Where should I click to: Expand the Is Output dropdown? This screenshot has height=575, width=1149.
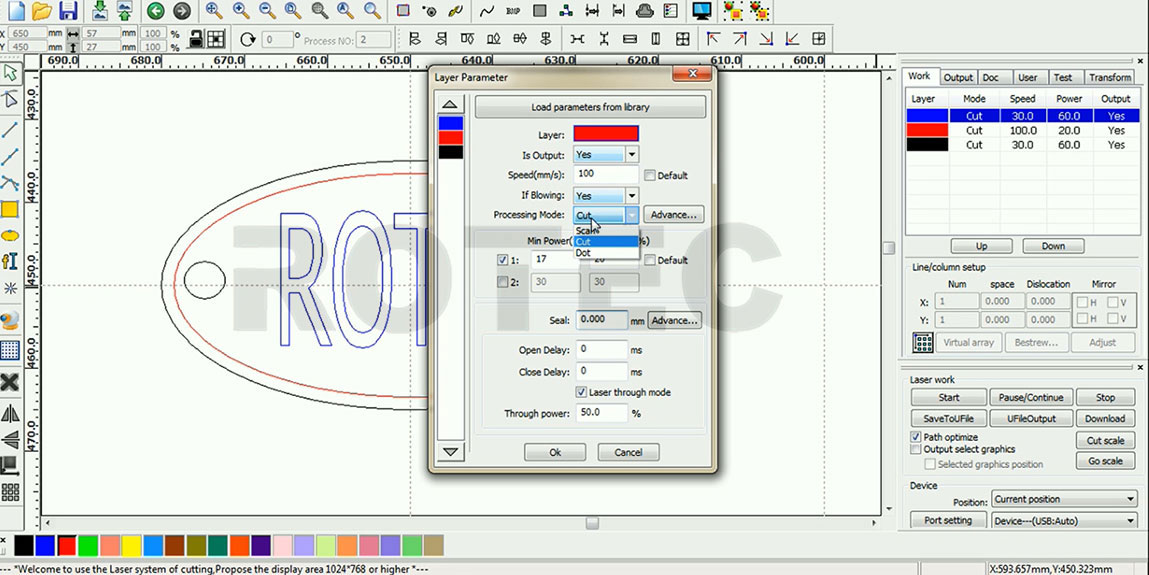(x=631, y=155)
